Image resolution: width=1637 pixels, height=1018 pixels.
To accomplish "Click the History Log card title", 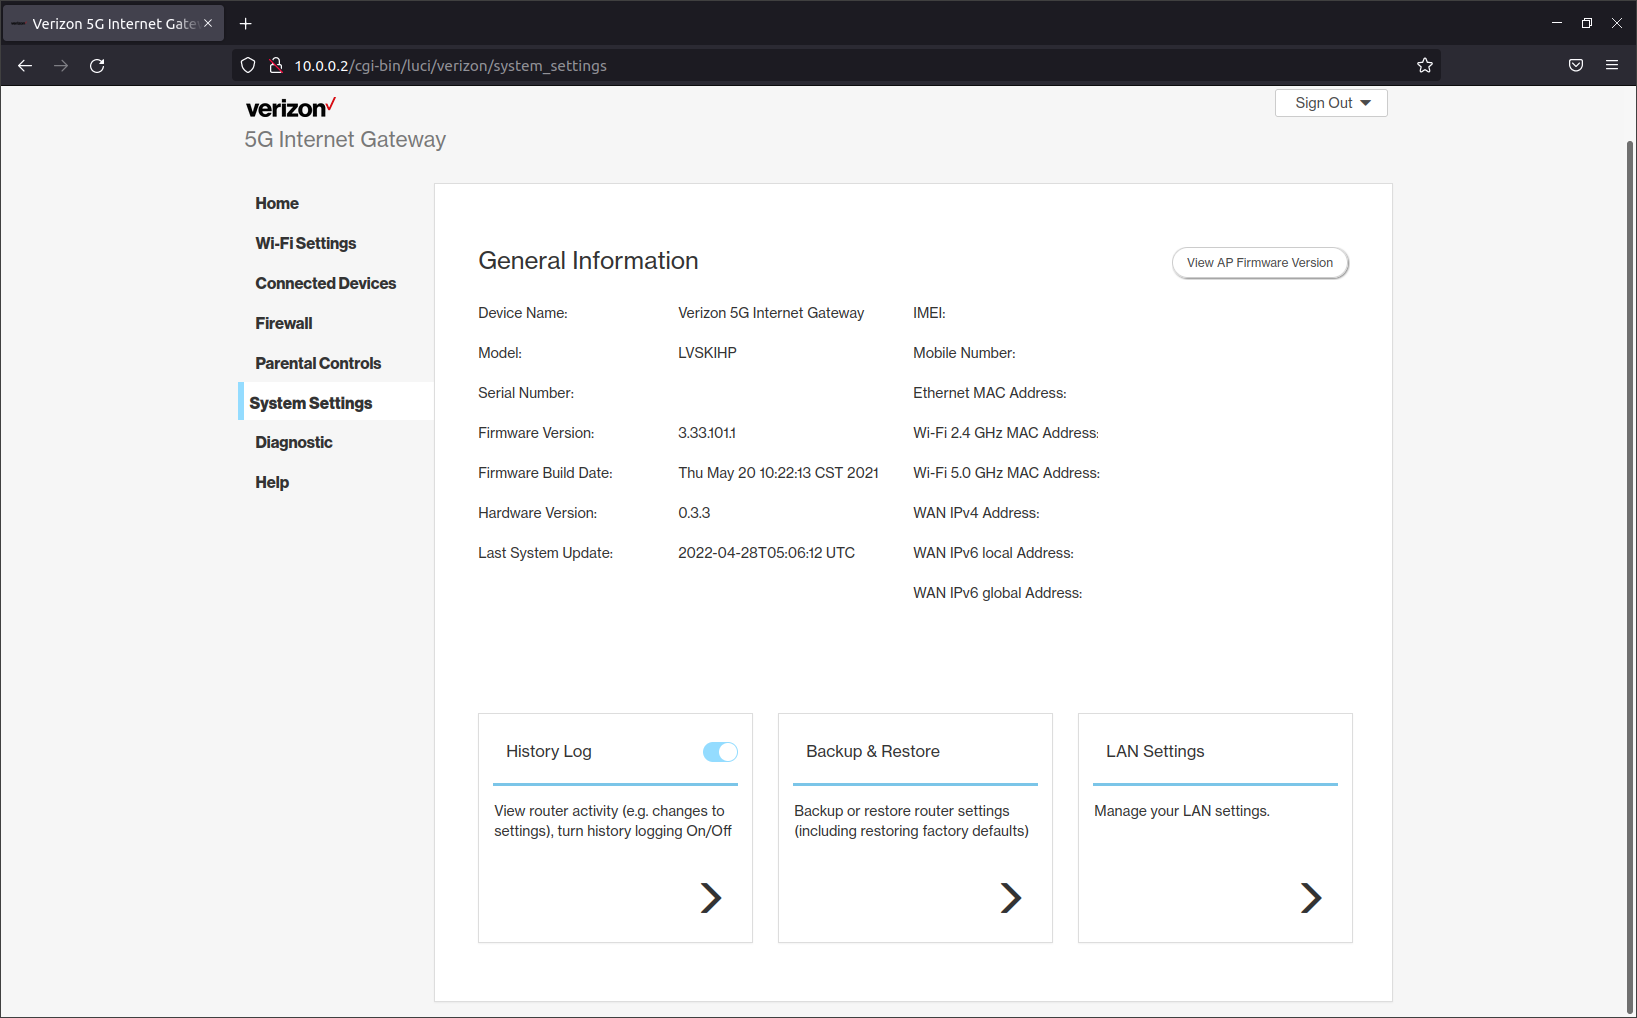I will (x=549, y=751).
